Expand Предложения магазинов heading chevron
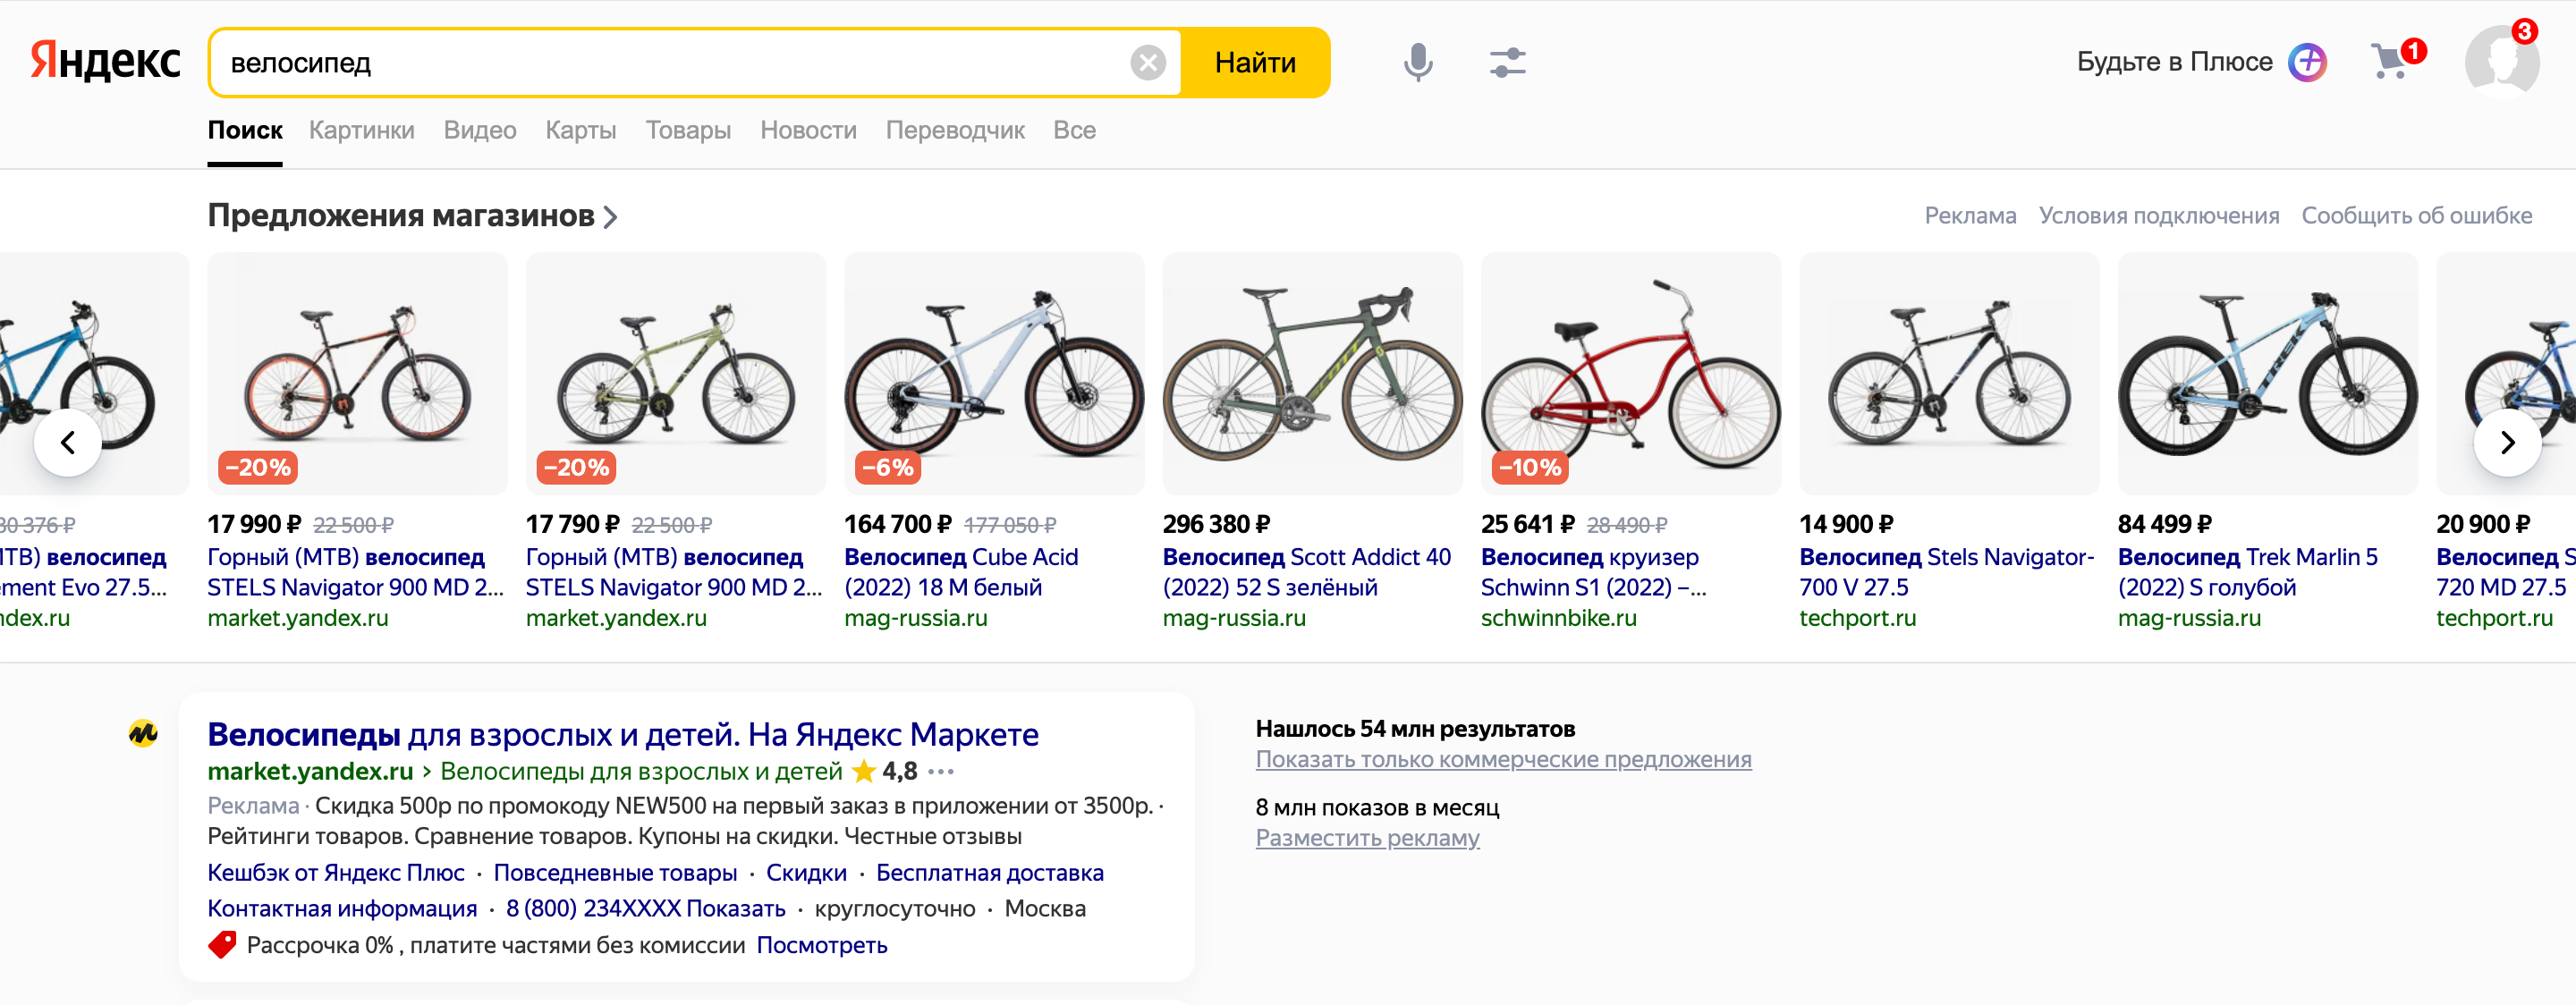This screenshot has height=1005, width=2576. (x=611, y=216)
